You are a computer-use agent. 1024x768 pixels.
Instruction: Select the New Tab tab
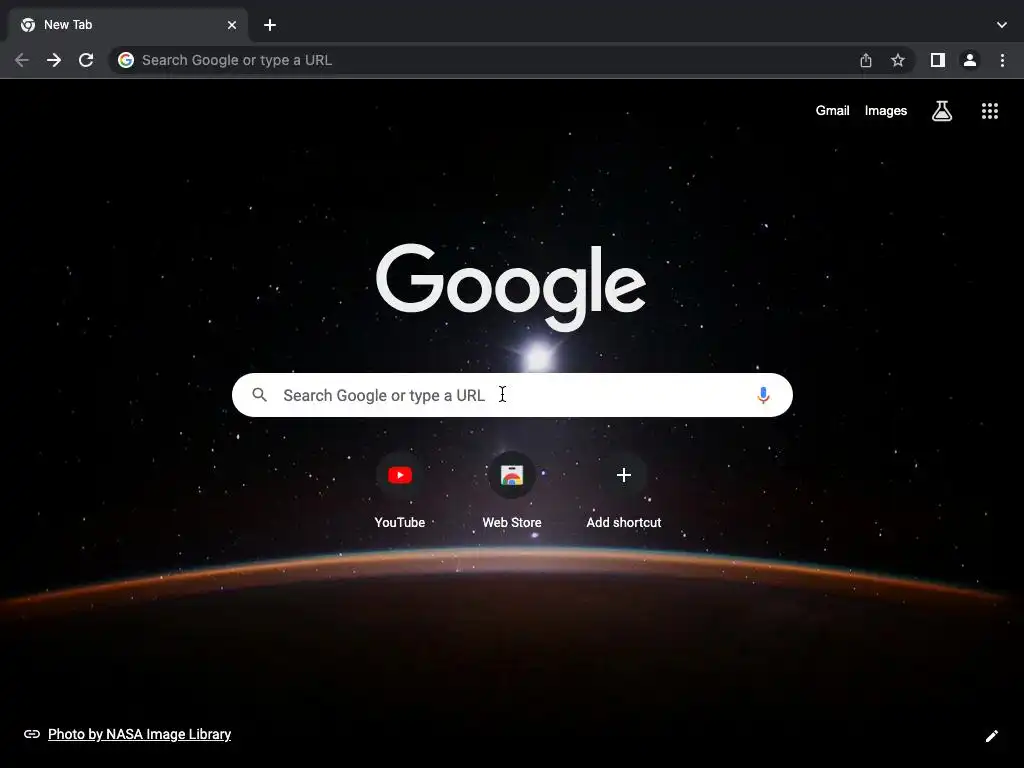tap(128, 25)
